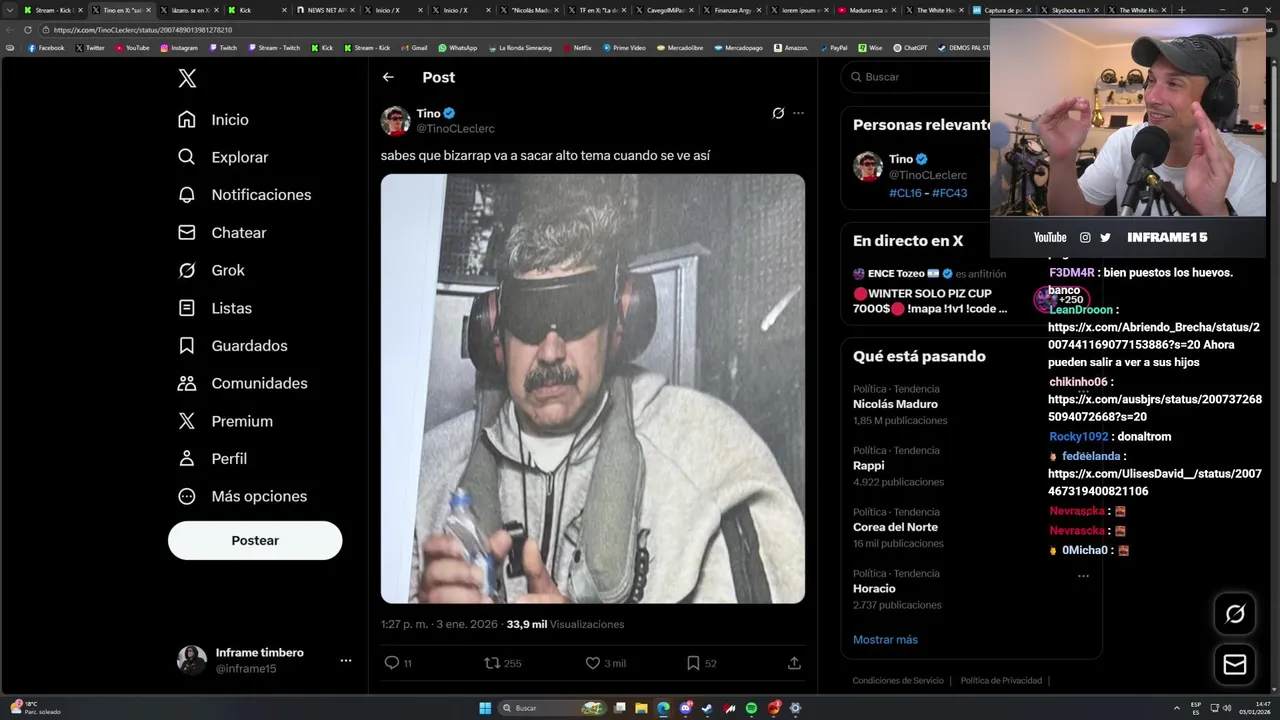Open the YouTube bookmark

[x=133, y=47]
